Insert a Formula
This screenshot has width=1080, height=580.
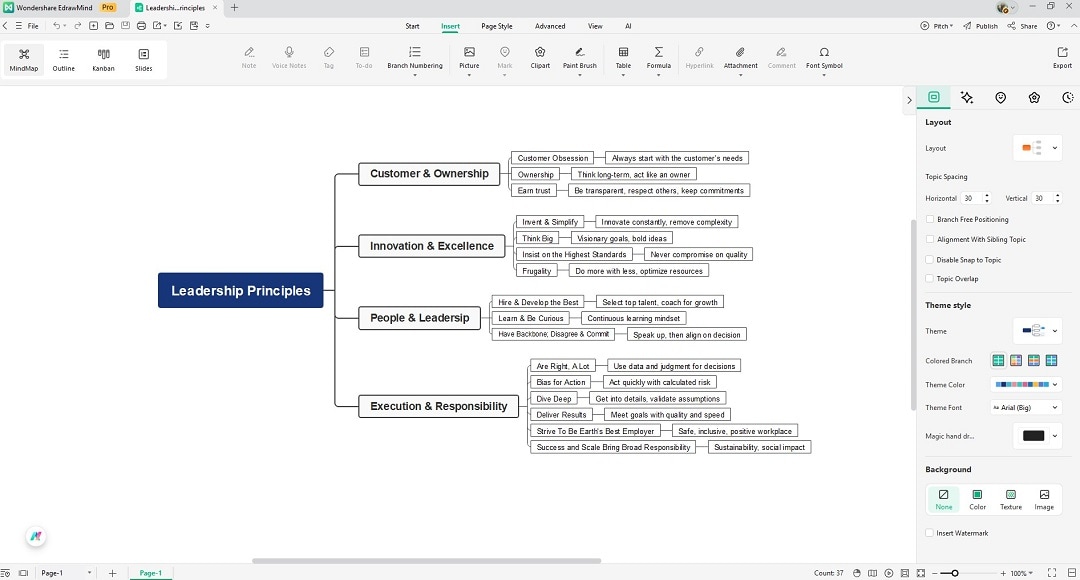click(x=659, y=58)
